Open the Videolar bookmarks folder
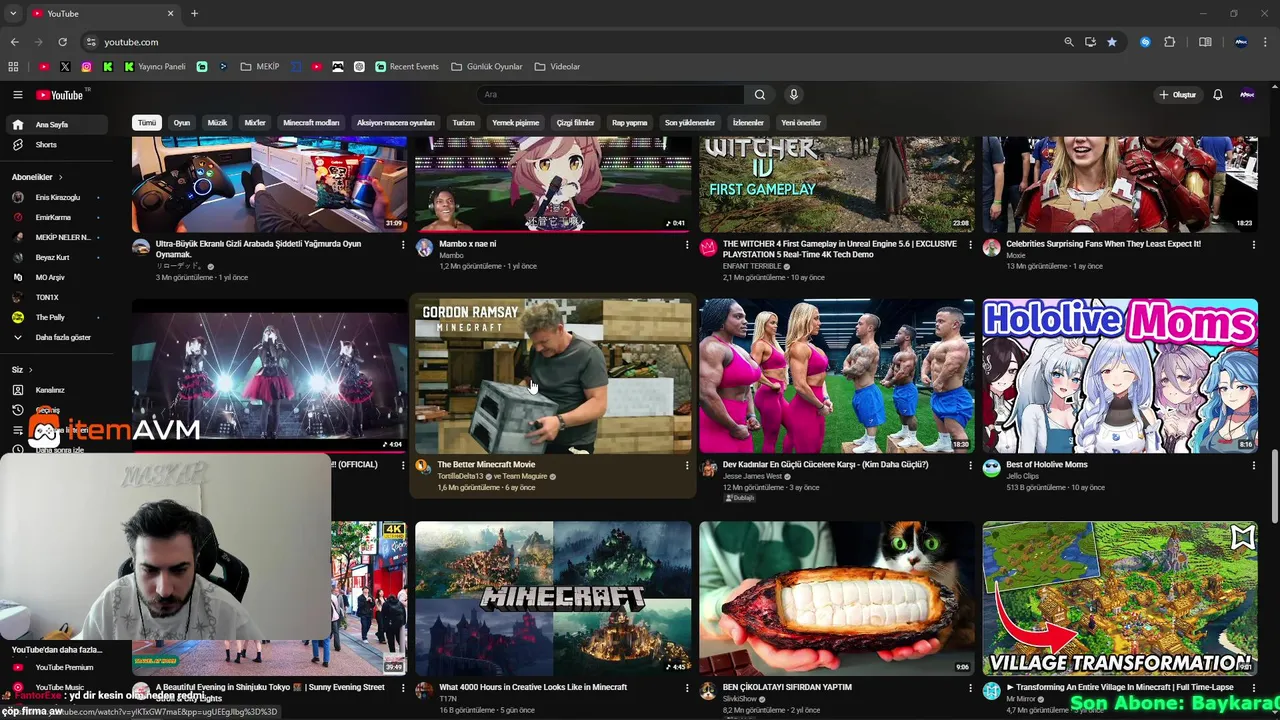 (x=557, y=67)
